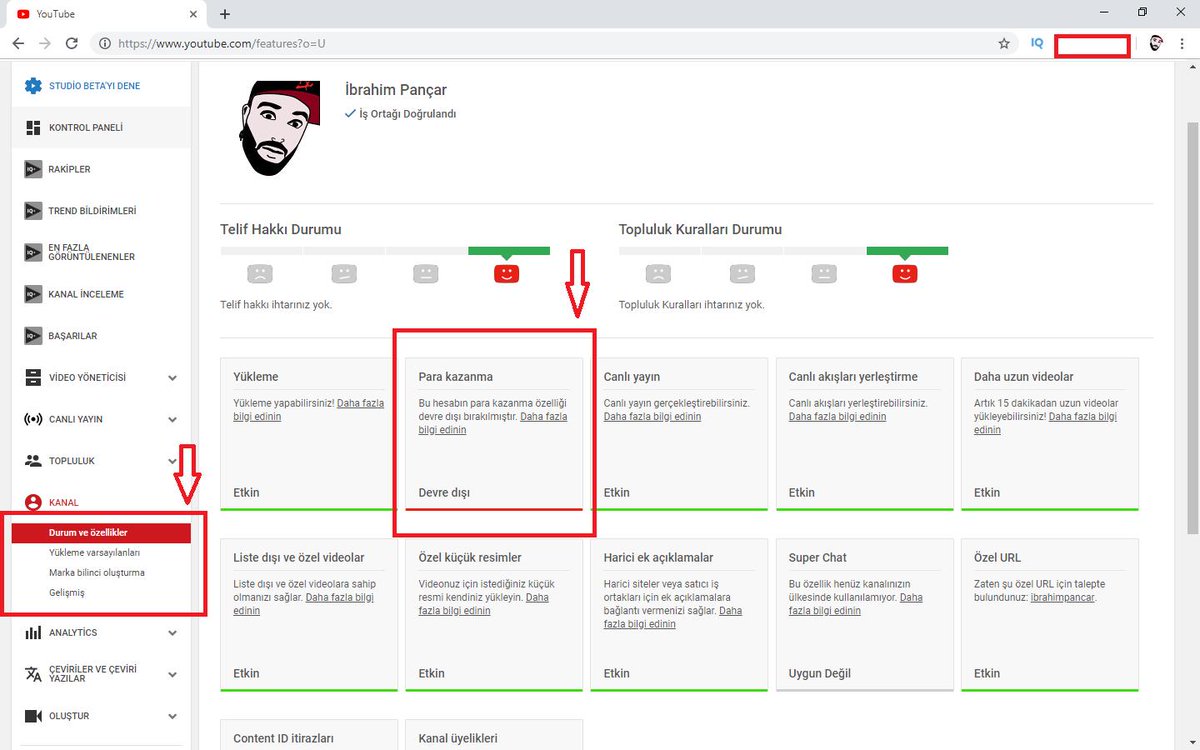Click the Kanal person icon

[x=33, y=503]
